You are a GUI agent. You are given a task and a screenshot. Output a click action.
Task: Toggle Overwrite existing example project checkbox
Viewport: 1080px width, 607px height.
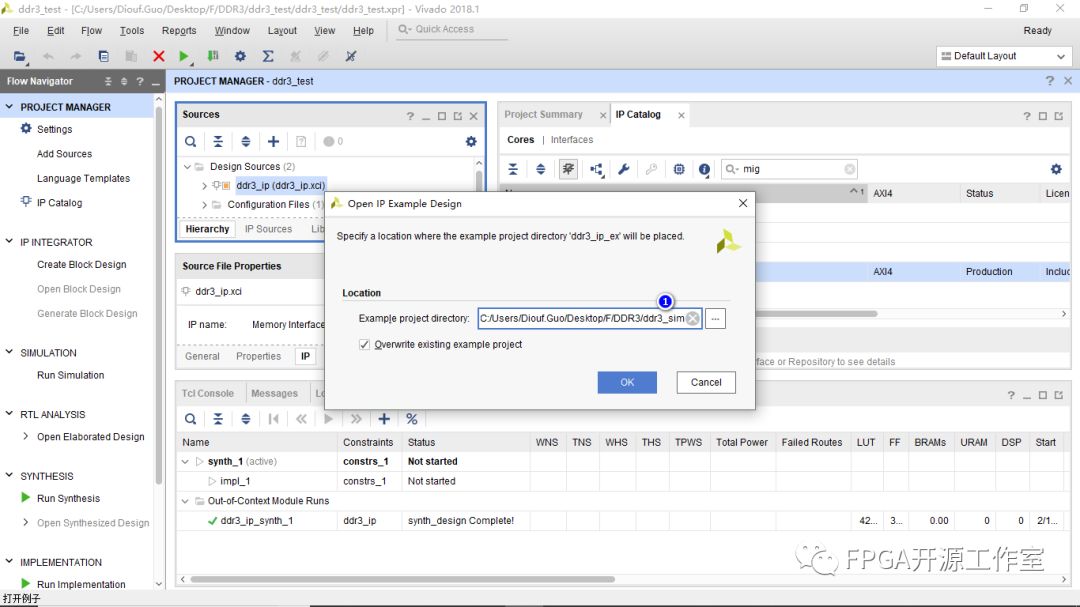pos(365,344)
